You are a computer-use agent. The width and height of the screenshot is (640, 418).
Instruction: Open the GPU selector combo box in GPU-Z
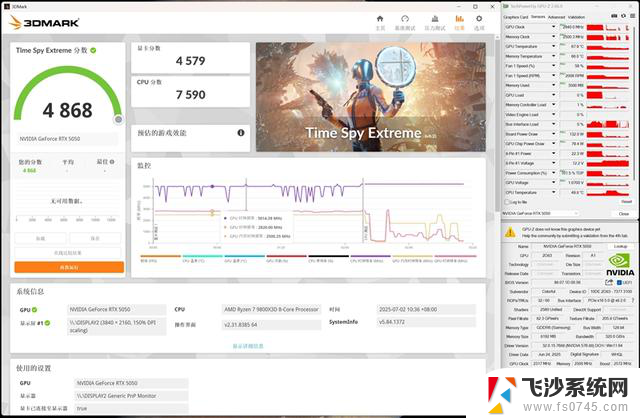click(x=541, y=213)
